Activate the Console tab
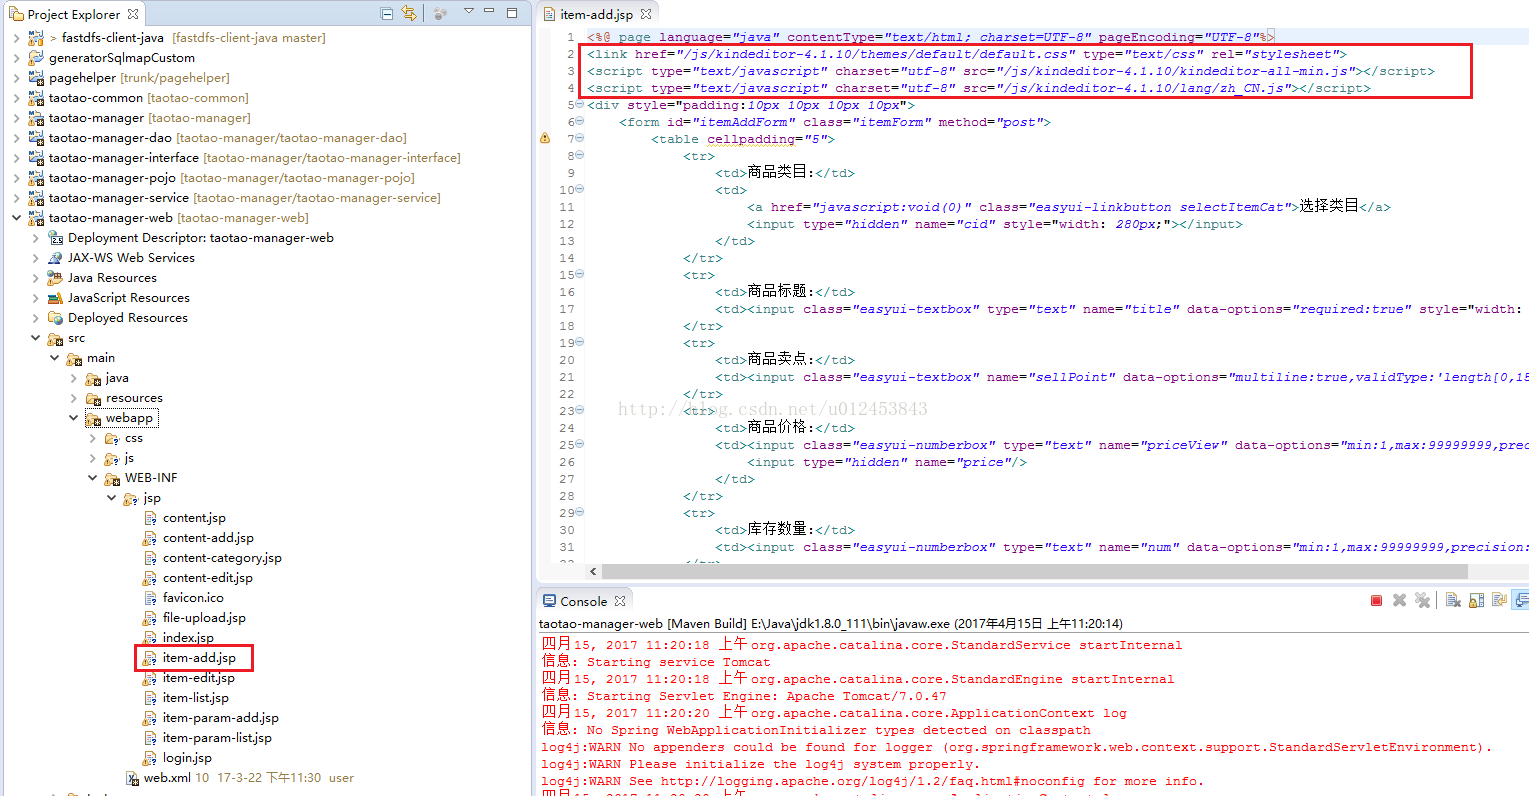1529x796 pixels. tap(583, 601)
